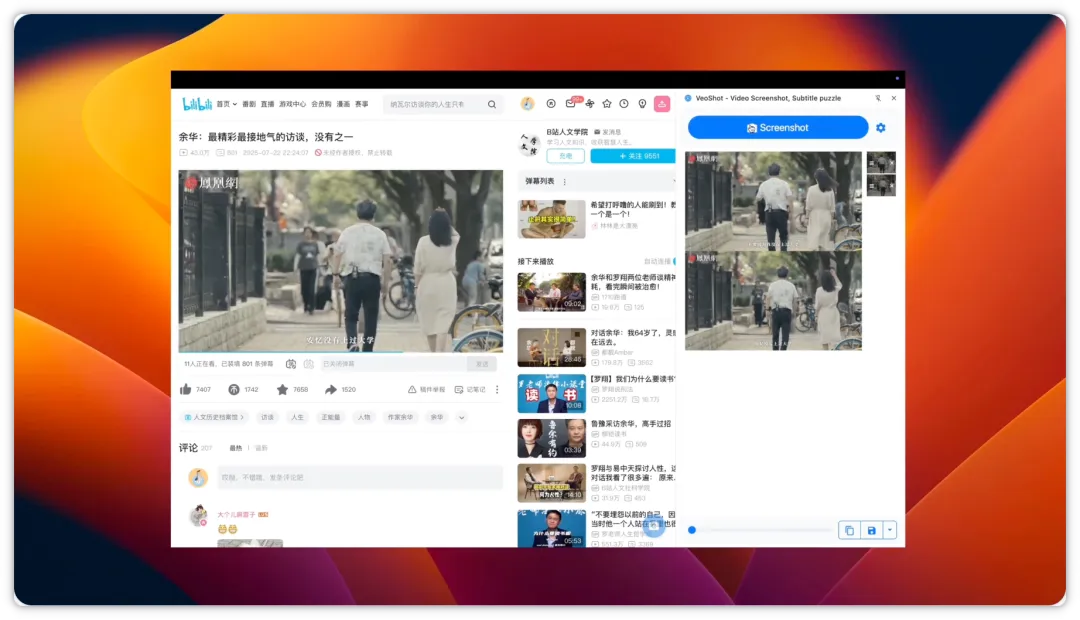
Task: Select the 作家余华 tag
Action: click(400, 417)
